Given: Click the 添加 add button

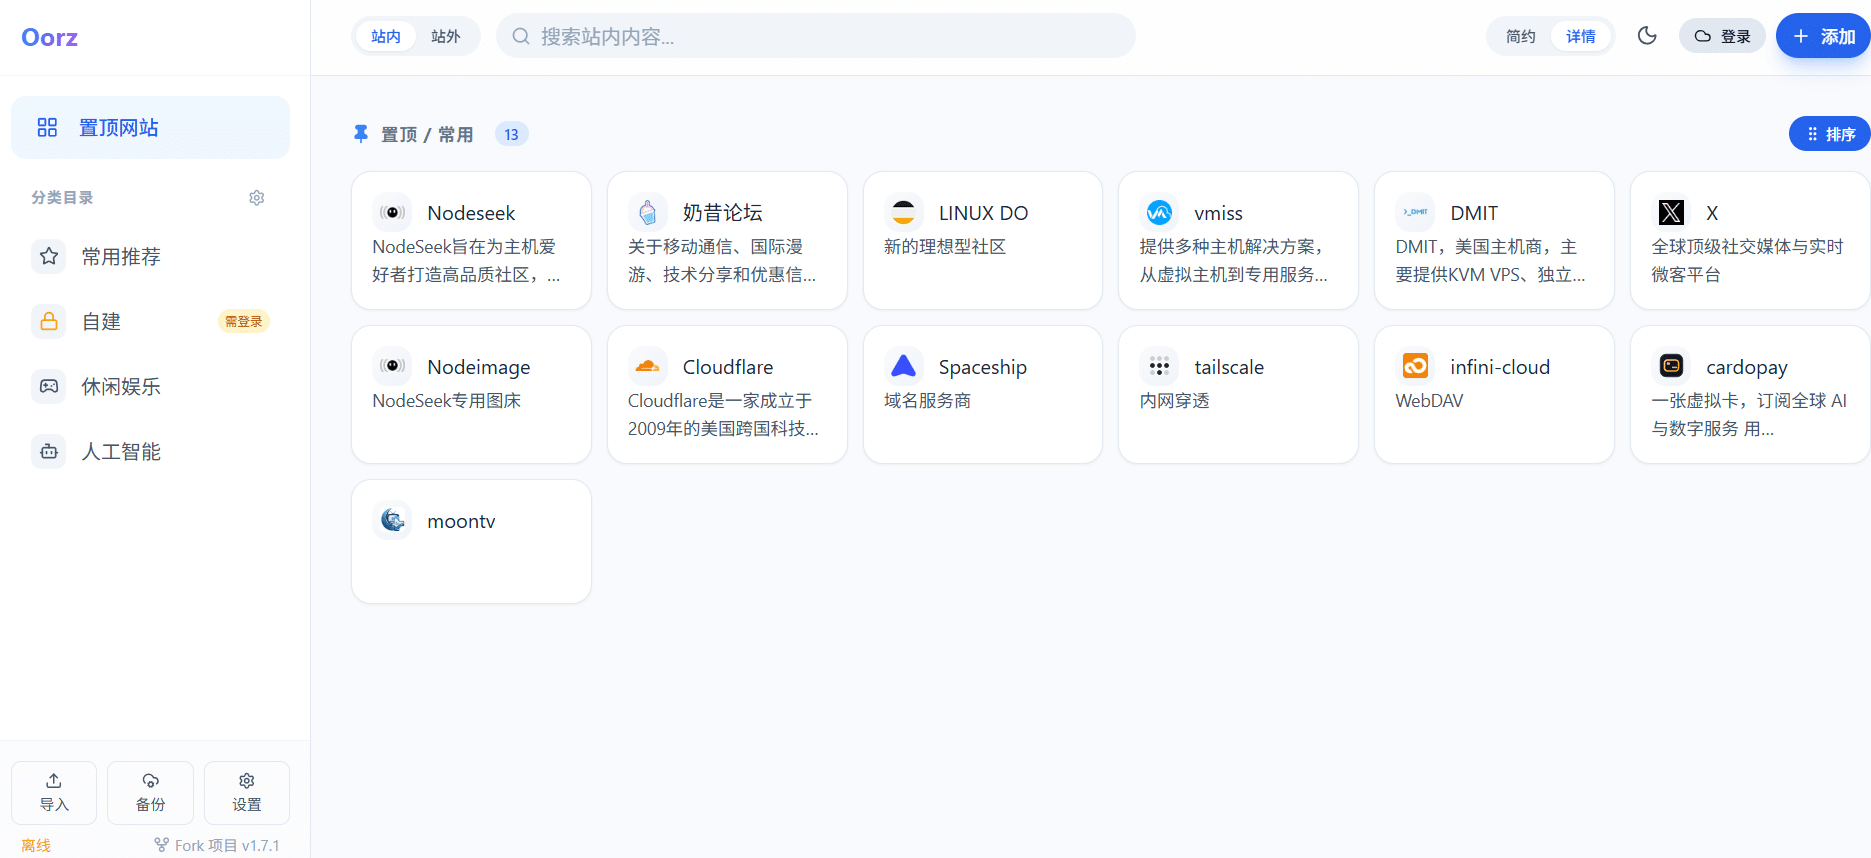Looking at the screenshot, I should click(1824, 37).
